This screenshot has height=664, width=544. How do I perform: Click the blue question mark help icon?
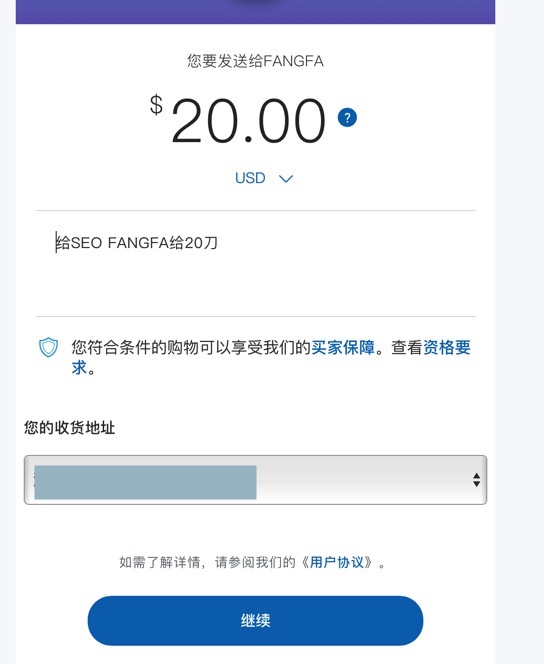[347, 117]
